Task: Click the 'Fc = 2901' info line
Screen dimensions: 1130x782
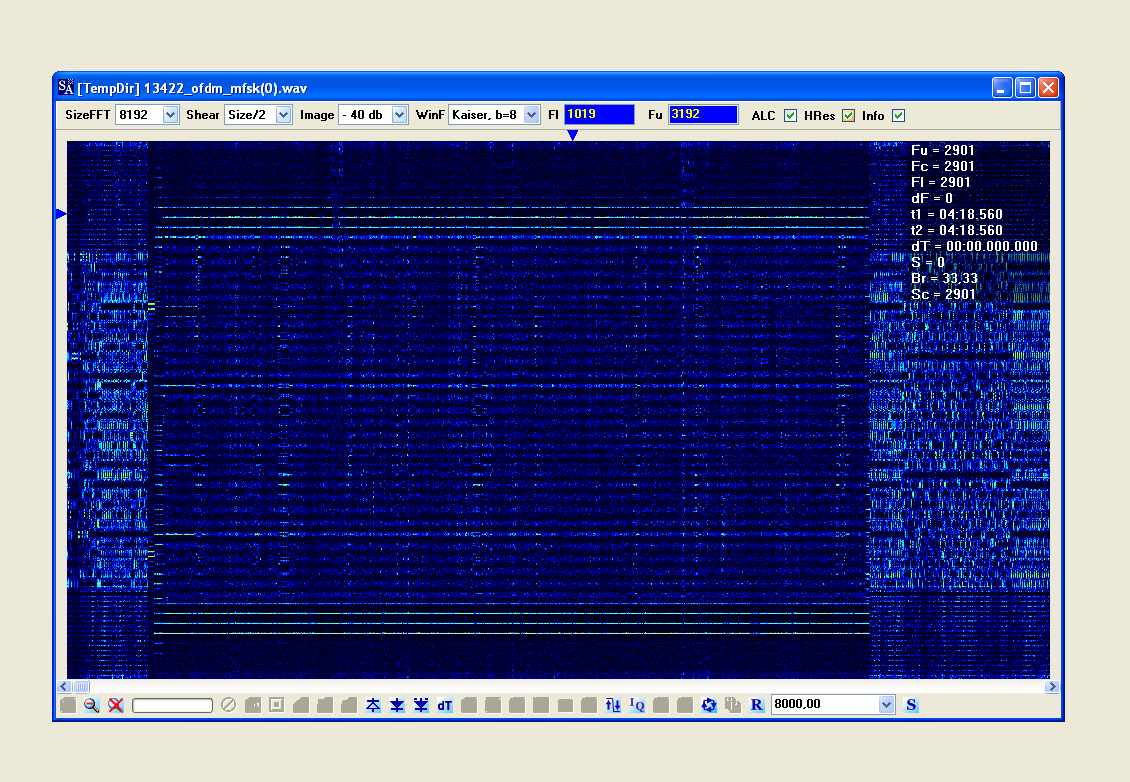Action: point(943,166)
